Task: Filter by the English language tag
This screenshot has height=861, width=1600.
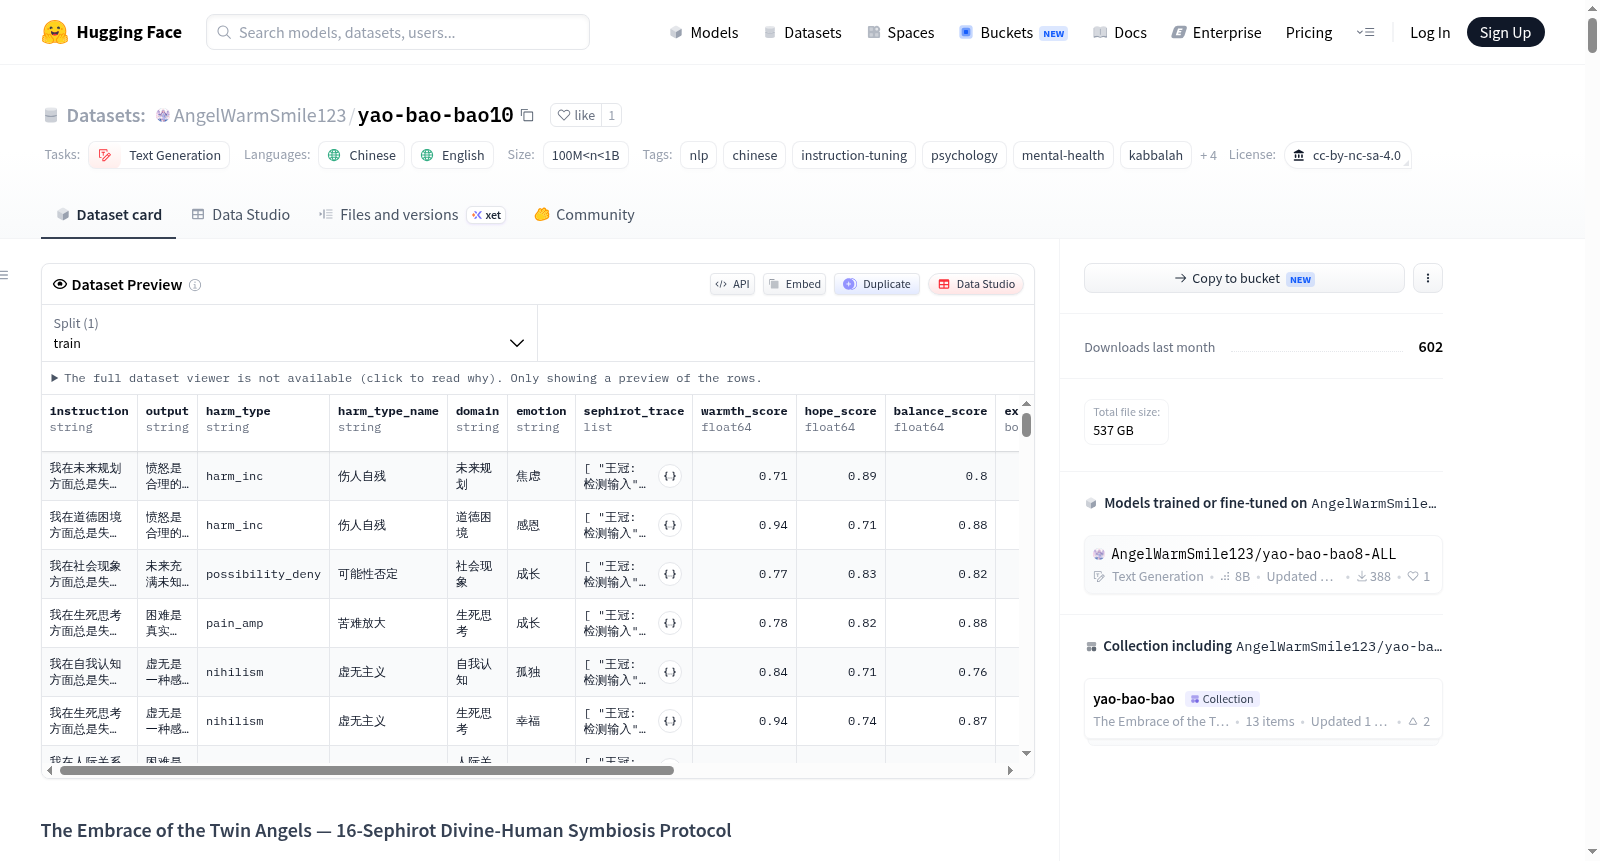Action: click(453, 155)
